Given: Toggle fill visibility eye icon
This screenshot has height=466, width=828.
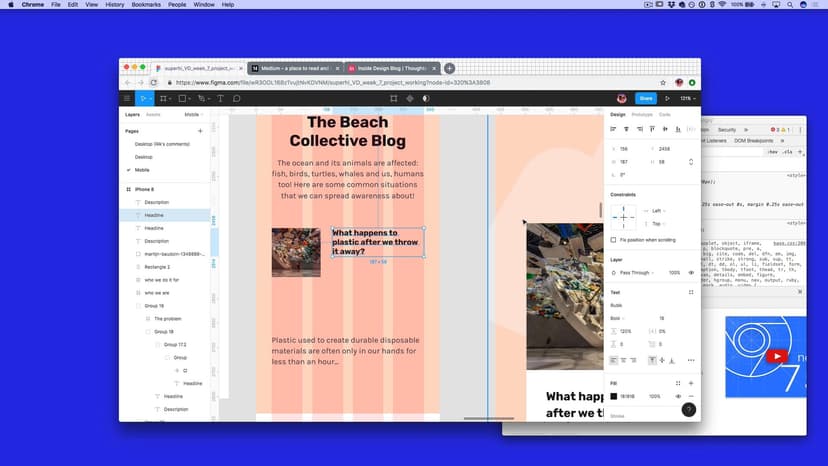Looking at the screenshot, I should point(678,396).
